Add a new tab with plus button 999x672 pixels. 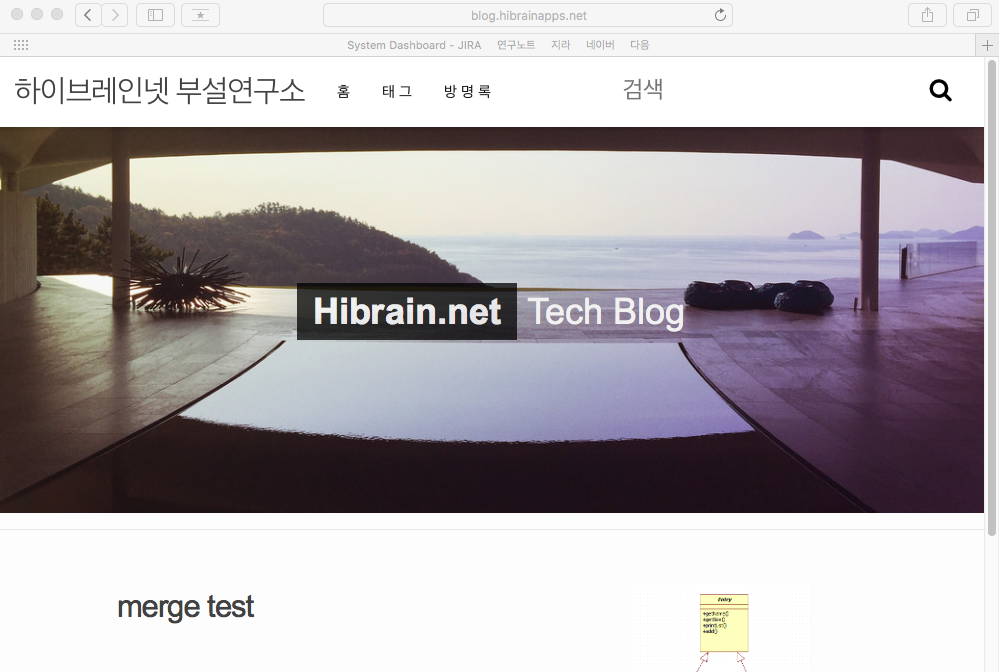click(987, 45)
